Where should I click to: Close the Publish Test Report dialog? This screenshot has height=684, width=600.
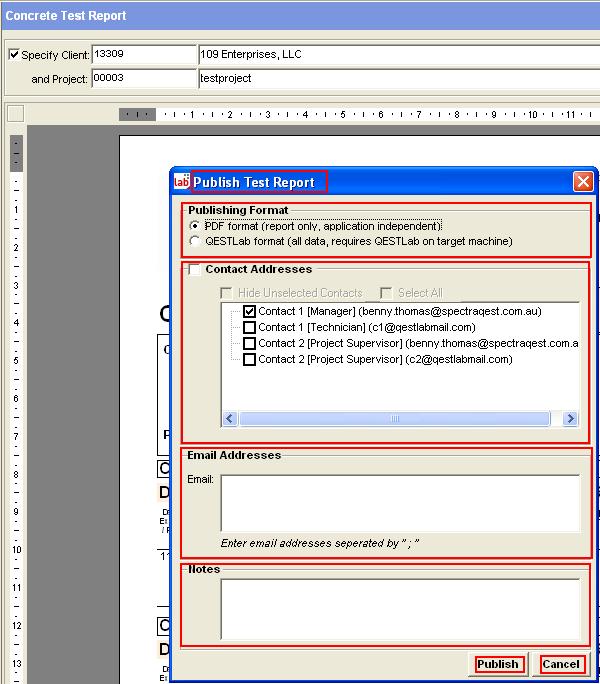coord(583,182)
